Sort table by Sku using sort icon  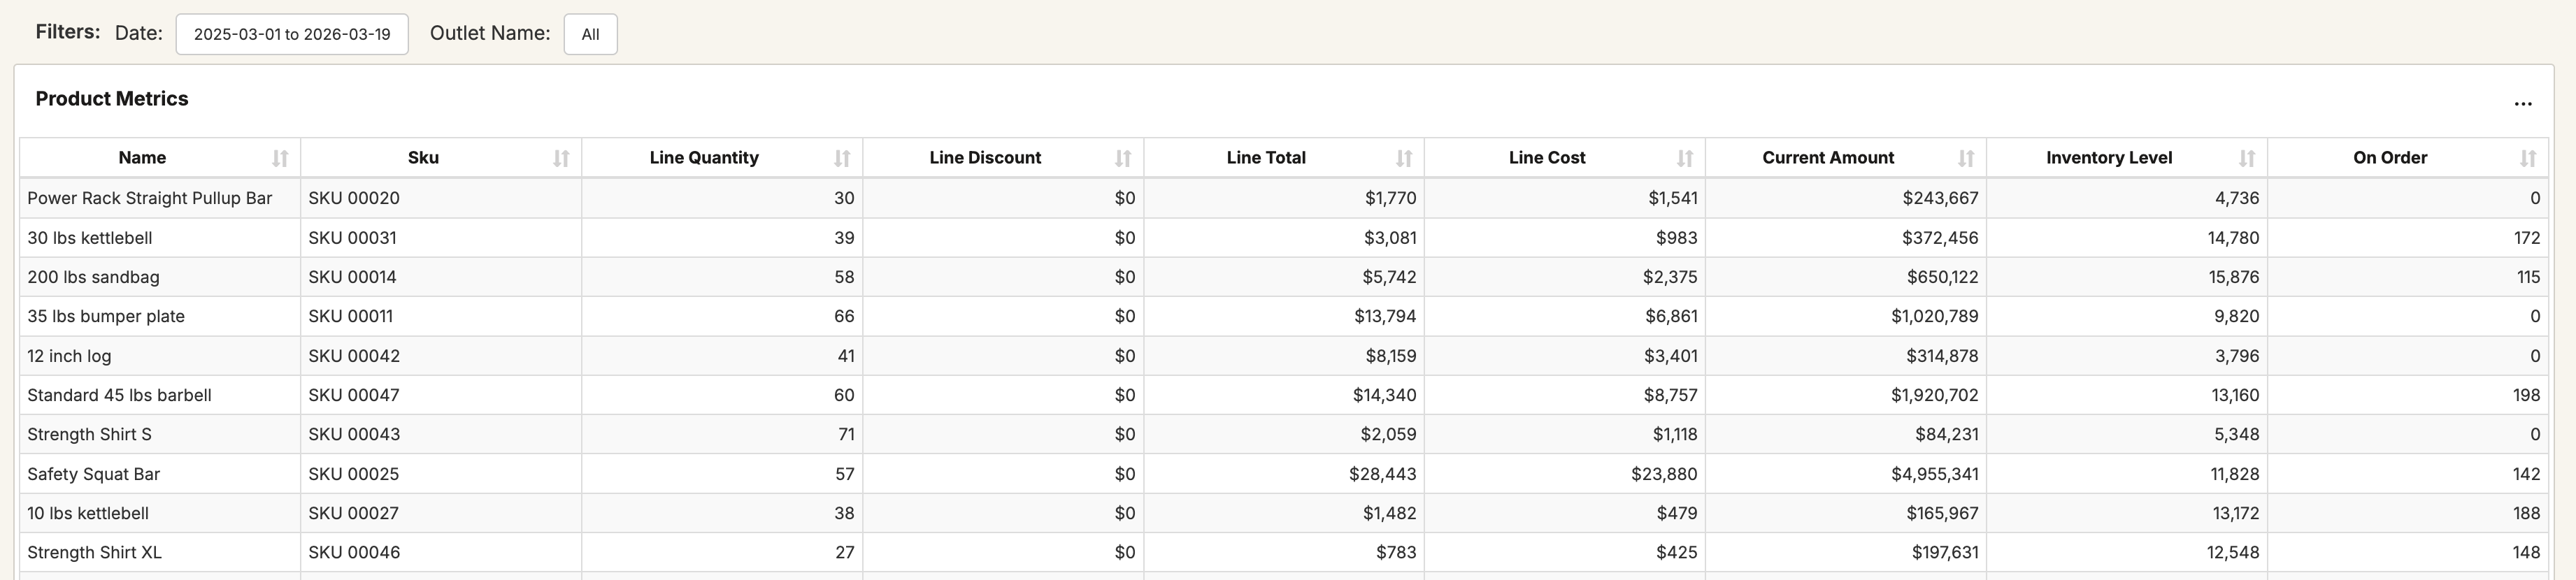point(561,158)
